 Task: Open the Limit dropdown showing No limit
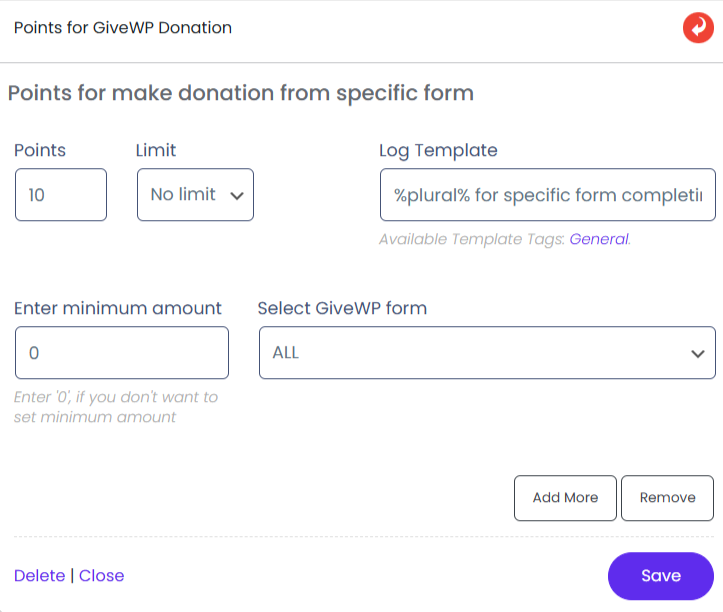pos(195,194)
